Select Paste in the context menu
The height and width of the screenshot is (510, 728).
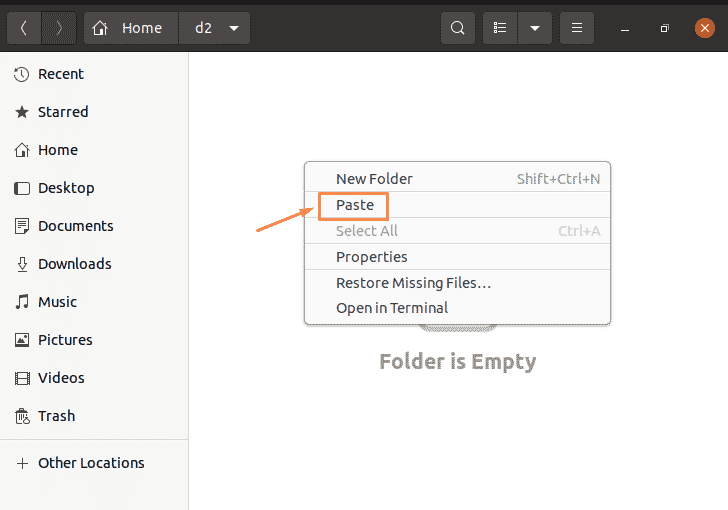pos(457,205)
